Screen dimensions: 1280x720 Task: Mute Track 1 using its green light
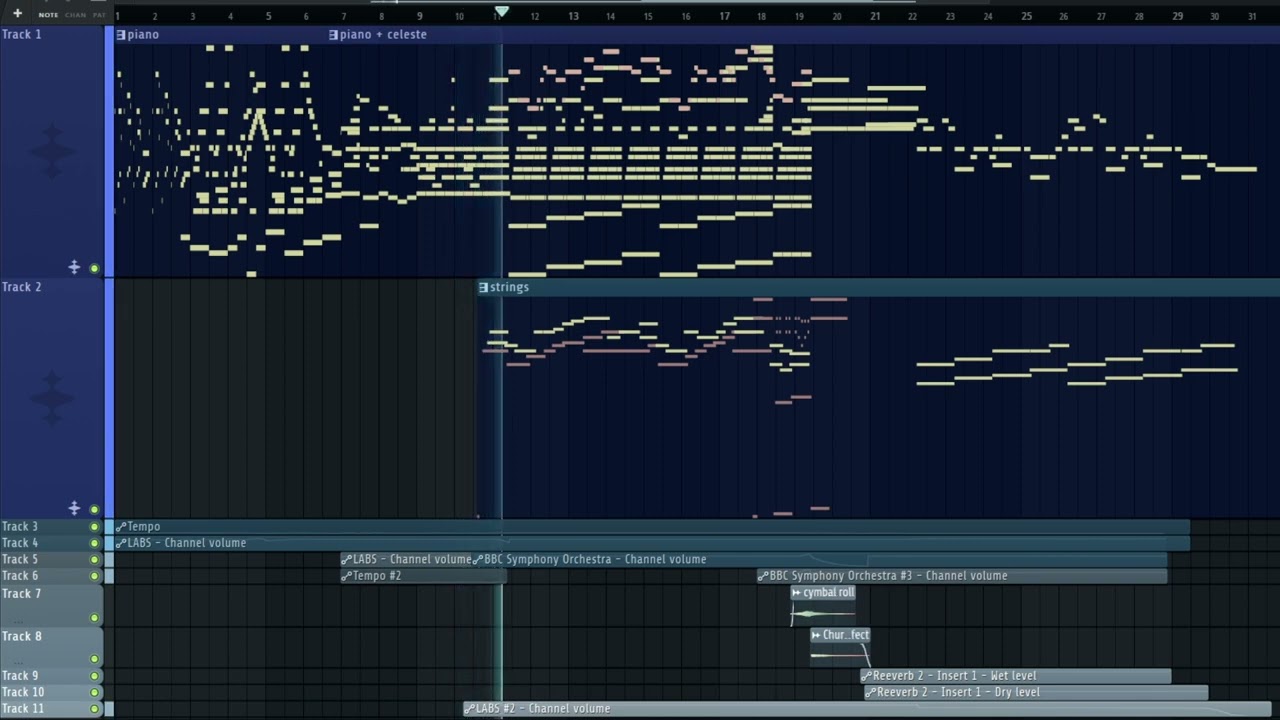[95, 268]
